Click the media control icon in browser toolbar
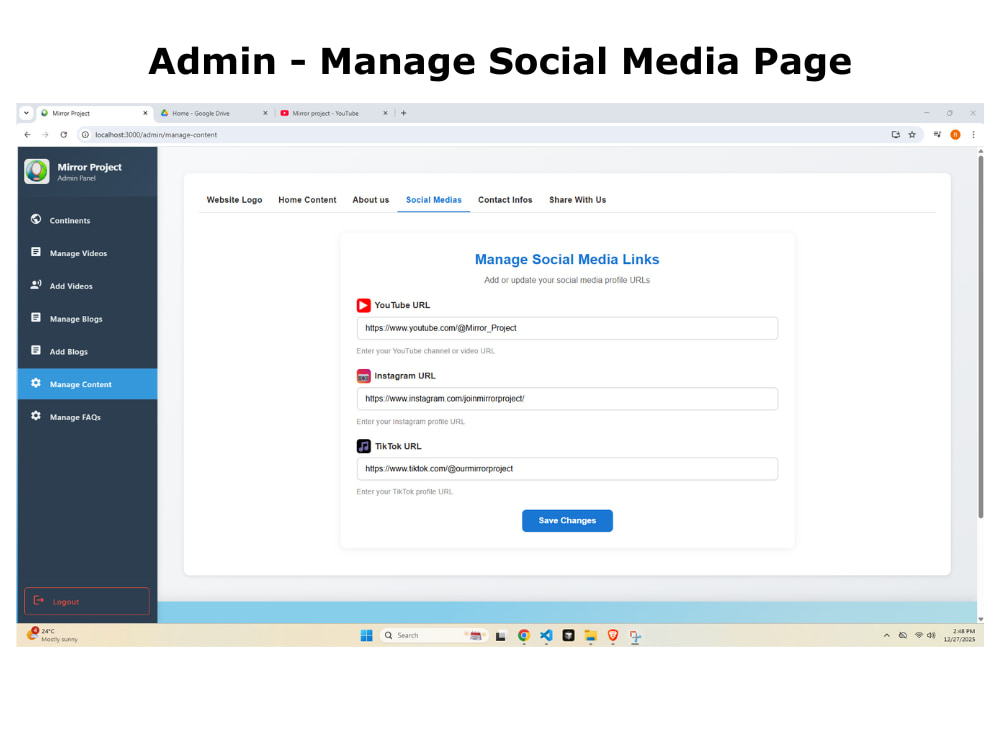Image resolution: width=1000 pixels, height=750 pixels. pos(937,135)
